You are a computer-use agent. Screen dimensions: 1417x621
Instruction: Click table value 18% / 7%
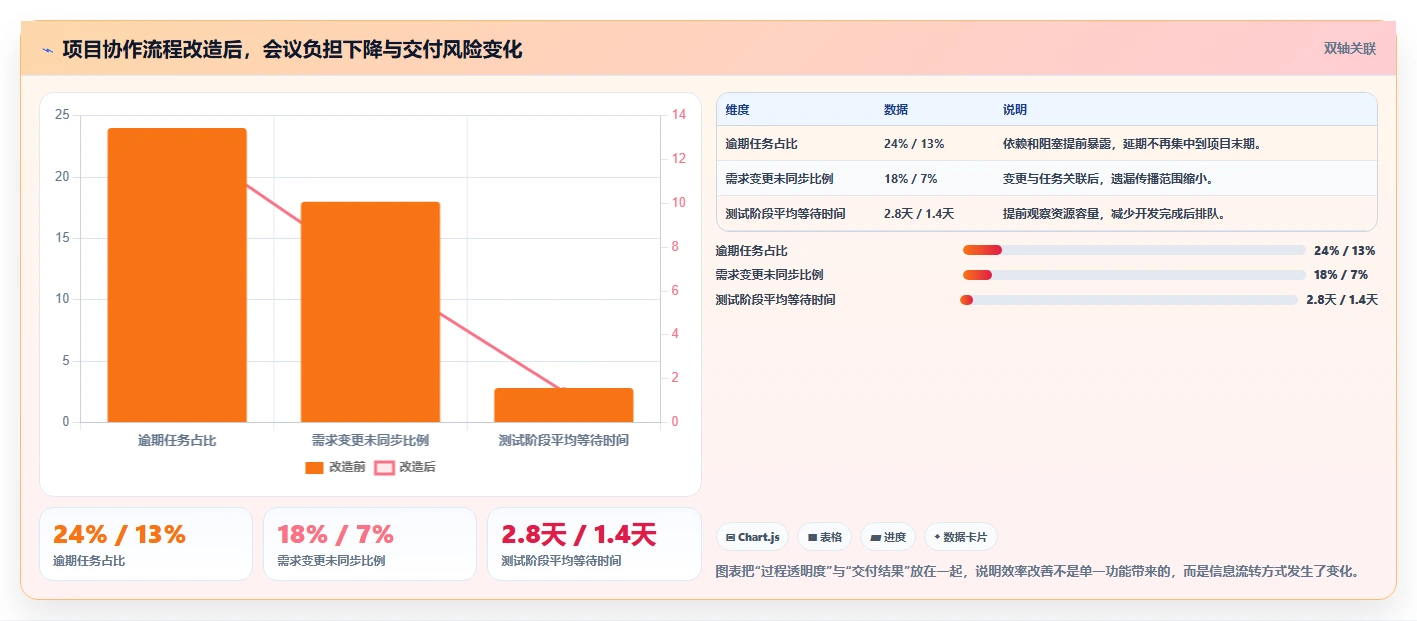coord(910,178)
